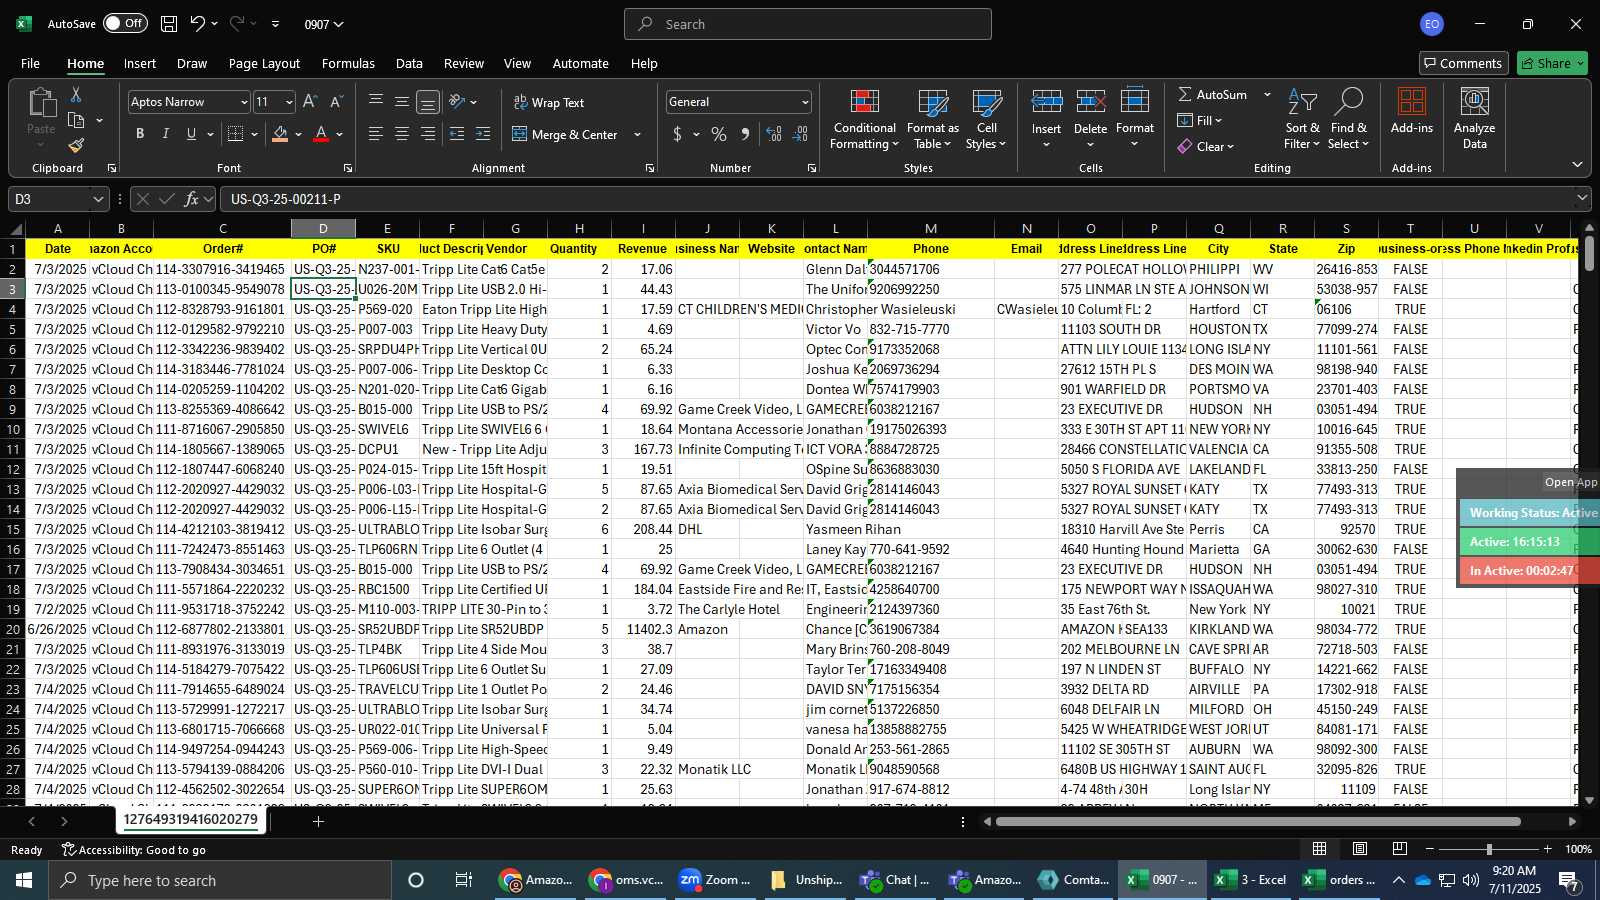Click the Find & Select button

pos(1348,119)
